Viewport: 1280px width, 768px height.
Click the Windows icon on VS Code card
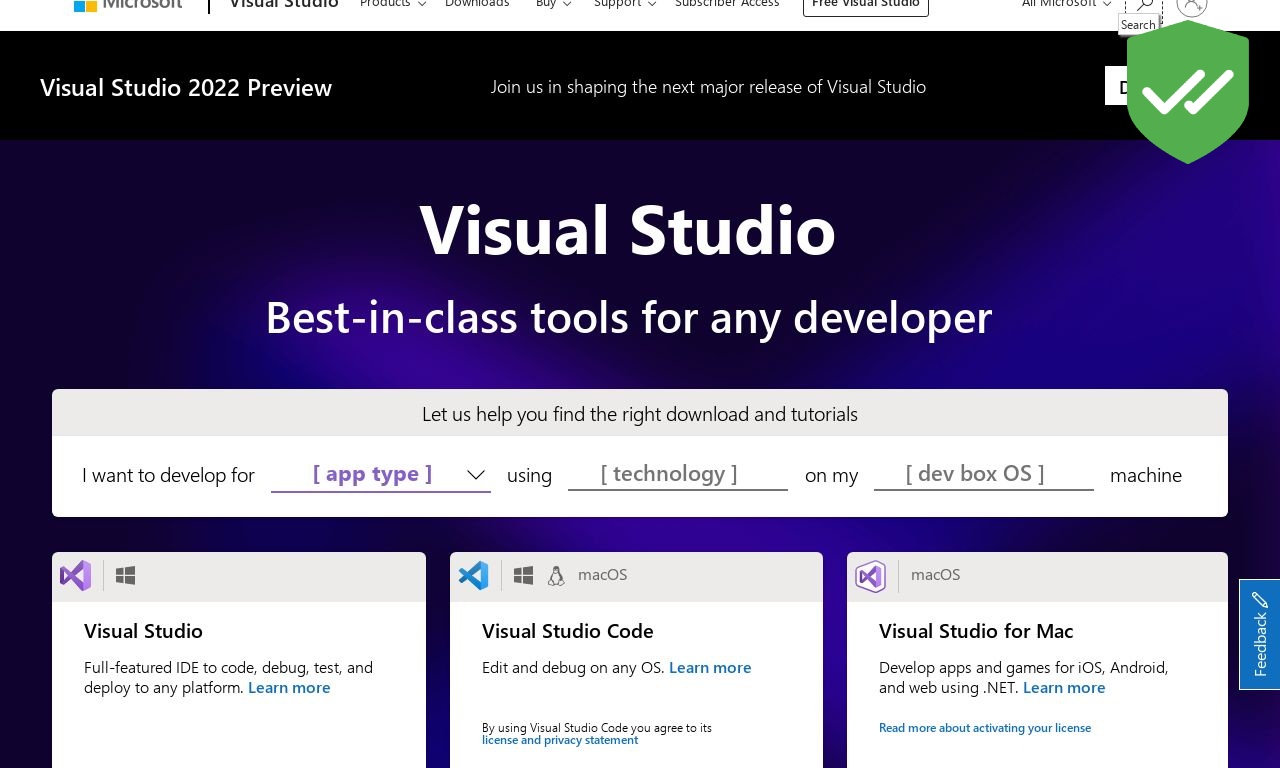click(523, 575)
